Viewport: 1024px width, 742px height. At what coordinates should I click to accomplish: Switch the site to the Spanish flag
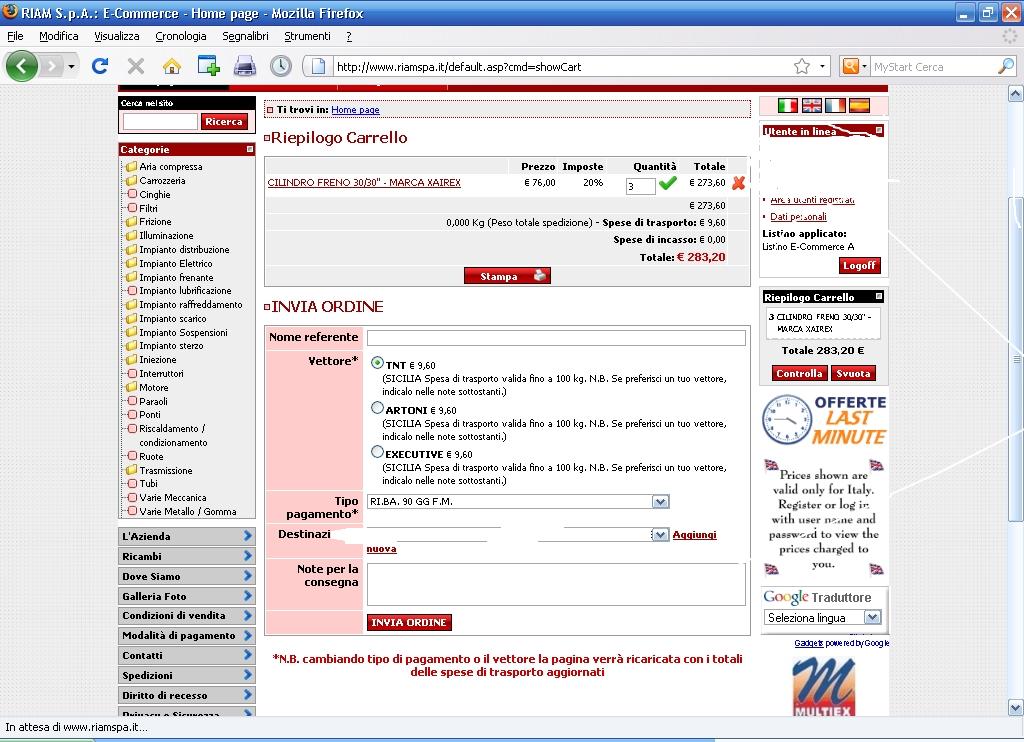click(x=859, y=105)
